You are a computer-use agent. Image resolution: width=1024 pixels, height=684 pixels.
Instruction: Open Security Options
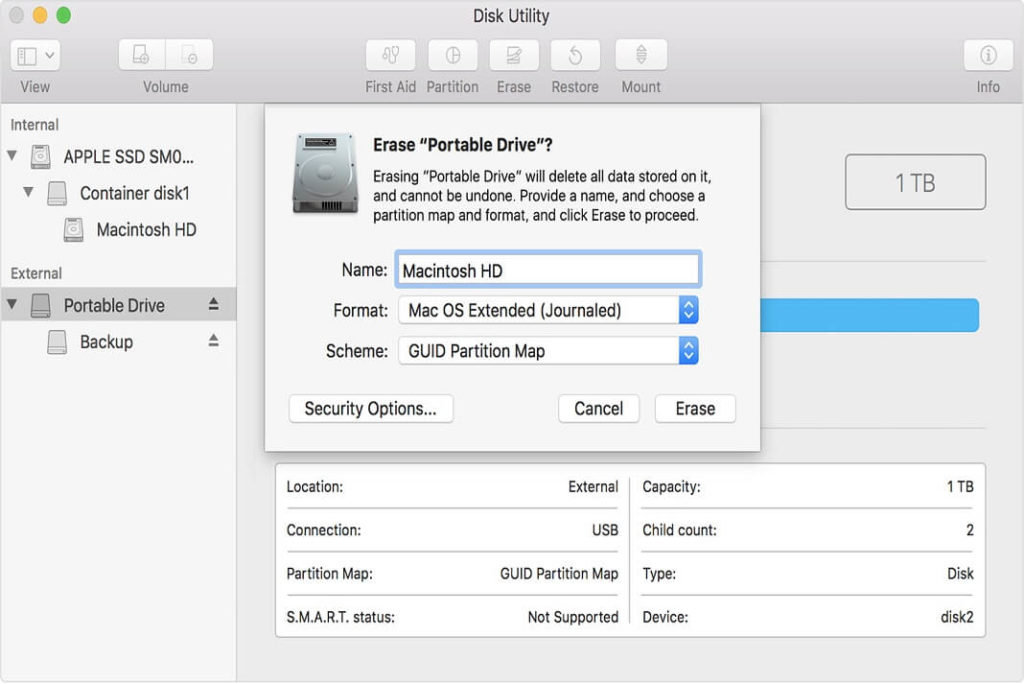point(370,408)
